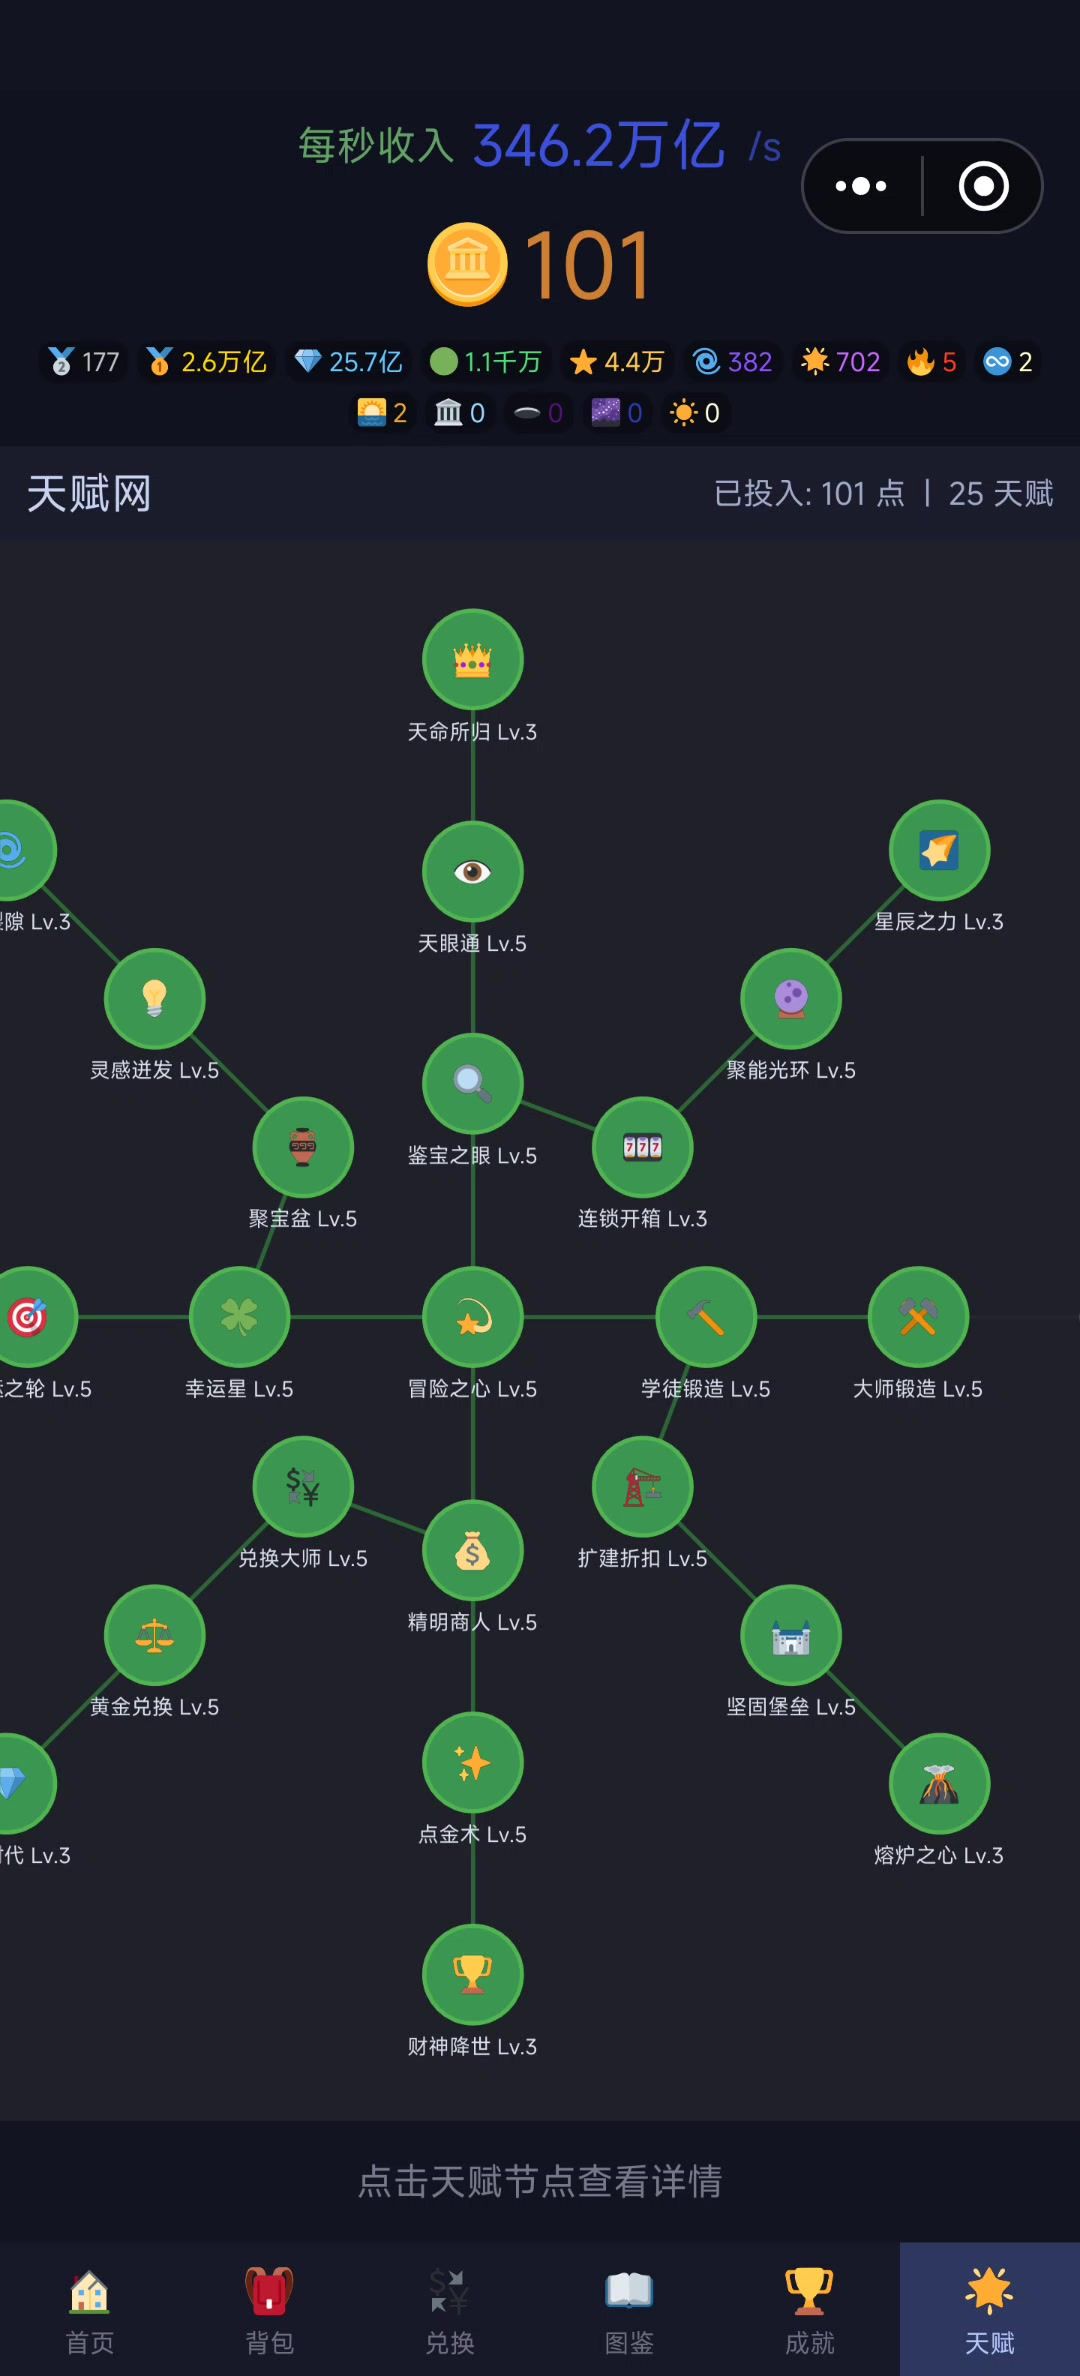The height and width of the screenshot is (2376, 1080).
Task: Select the 星辰之力 shooting star node
Action: coord(940,850)
